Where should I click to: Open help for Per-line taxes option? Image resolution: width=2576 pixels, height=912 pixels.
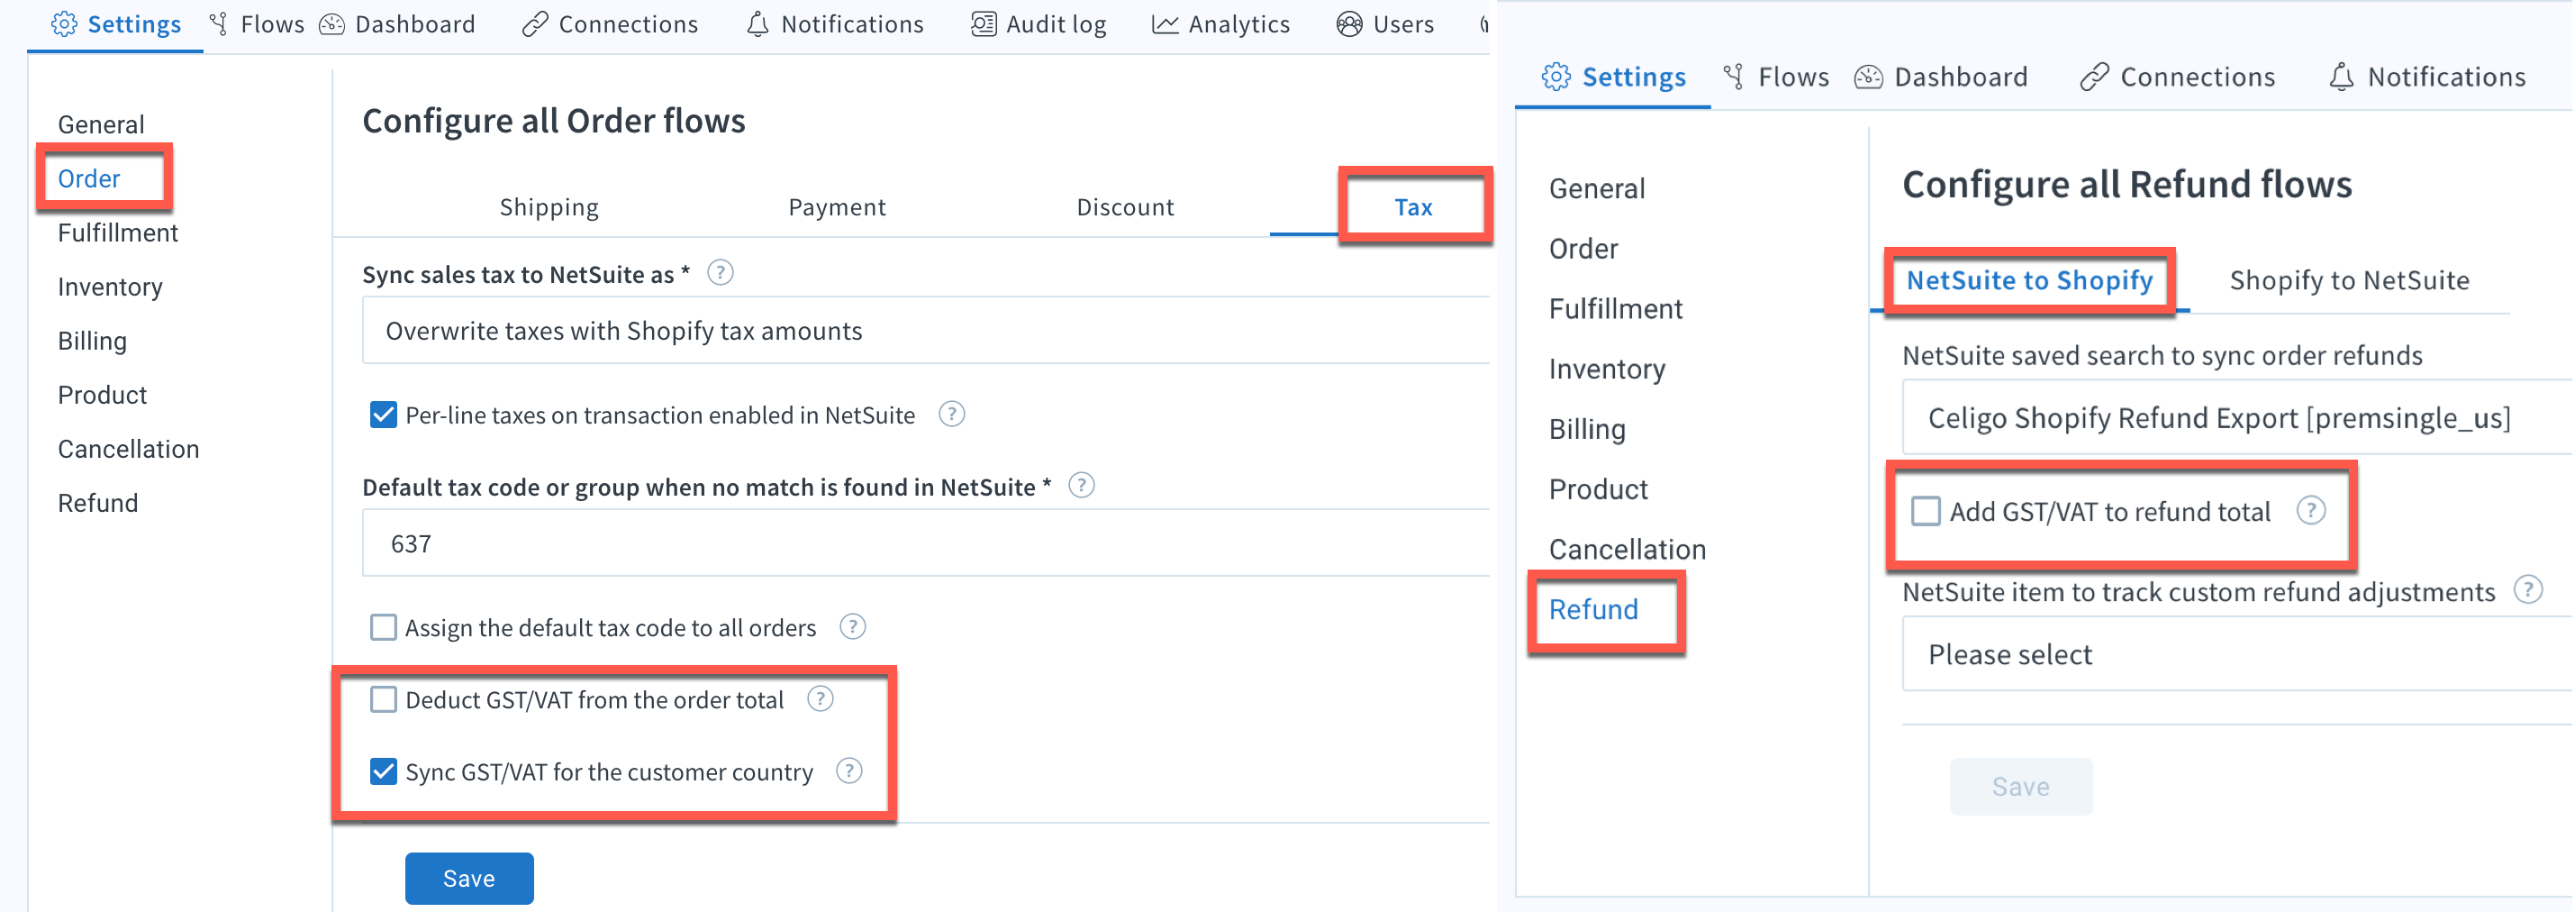[952, 414]
